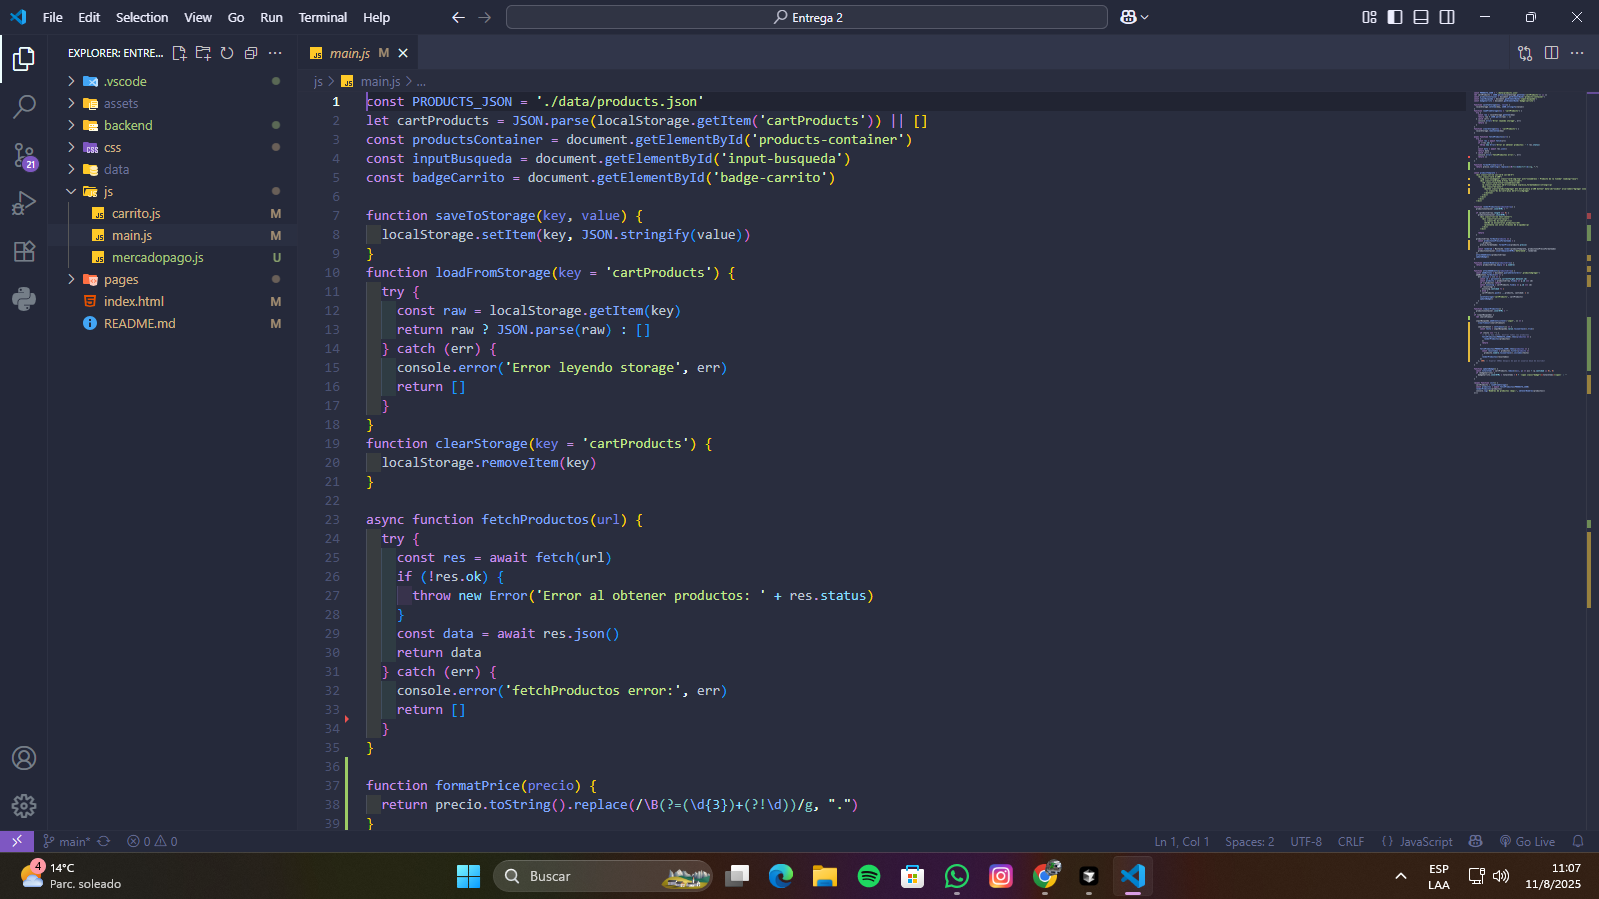This screenshot has height=899, width=1599.
Task: Click the Entrega 2 command center search
Action: tap(807, 17)
